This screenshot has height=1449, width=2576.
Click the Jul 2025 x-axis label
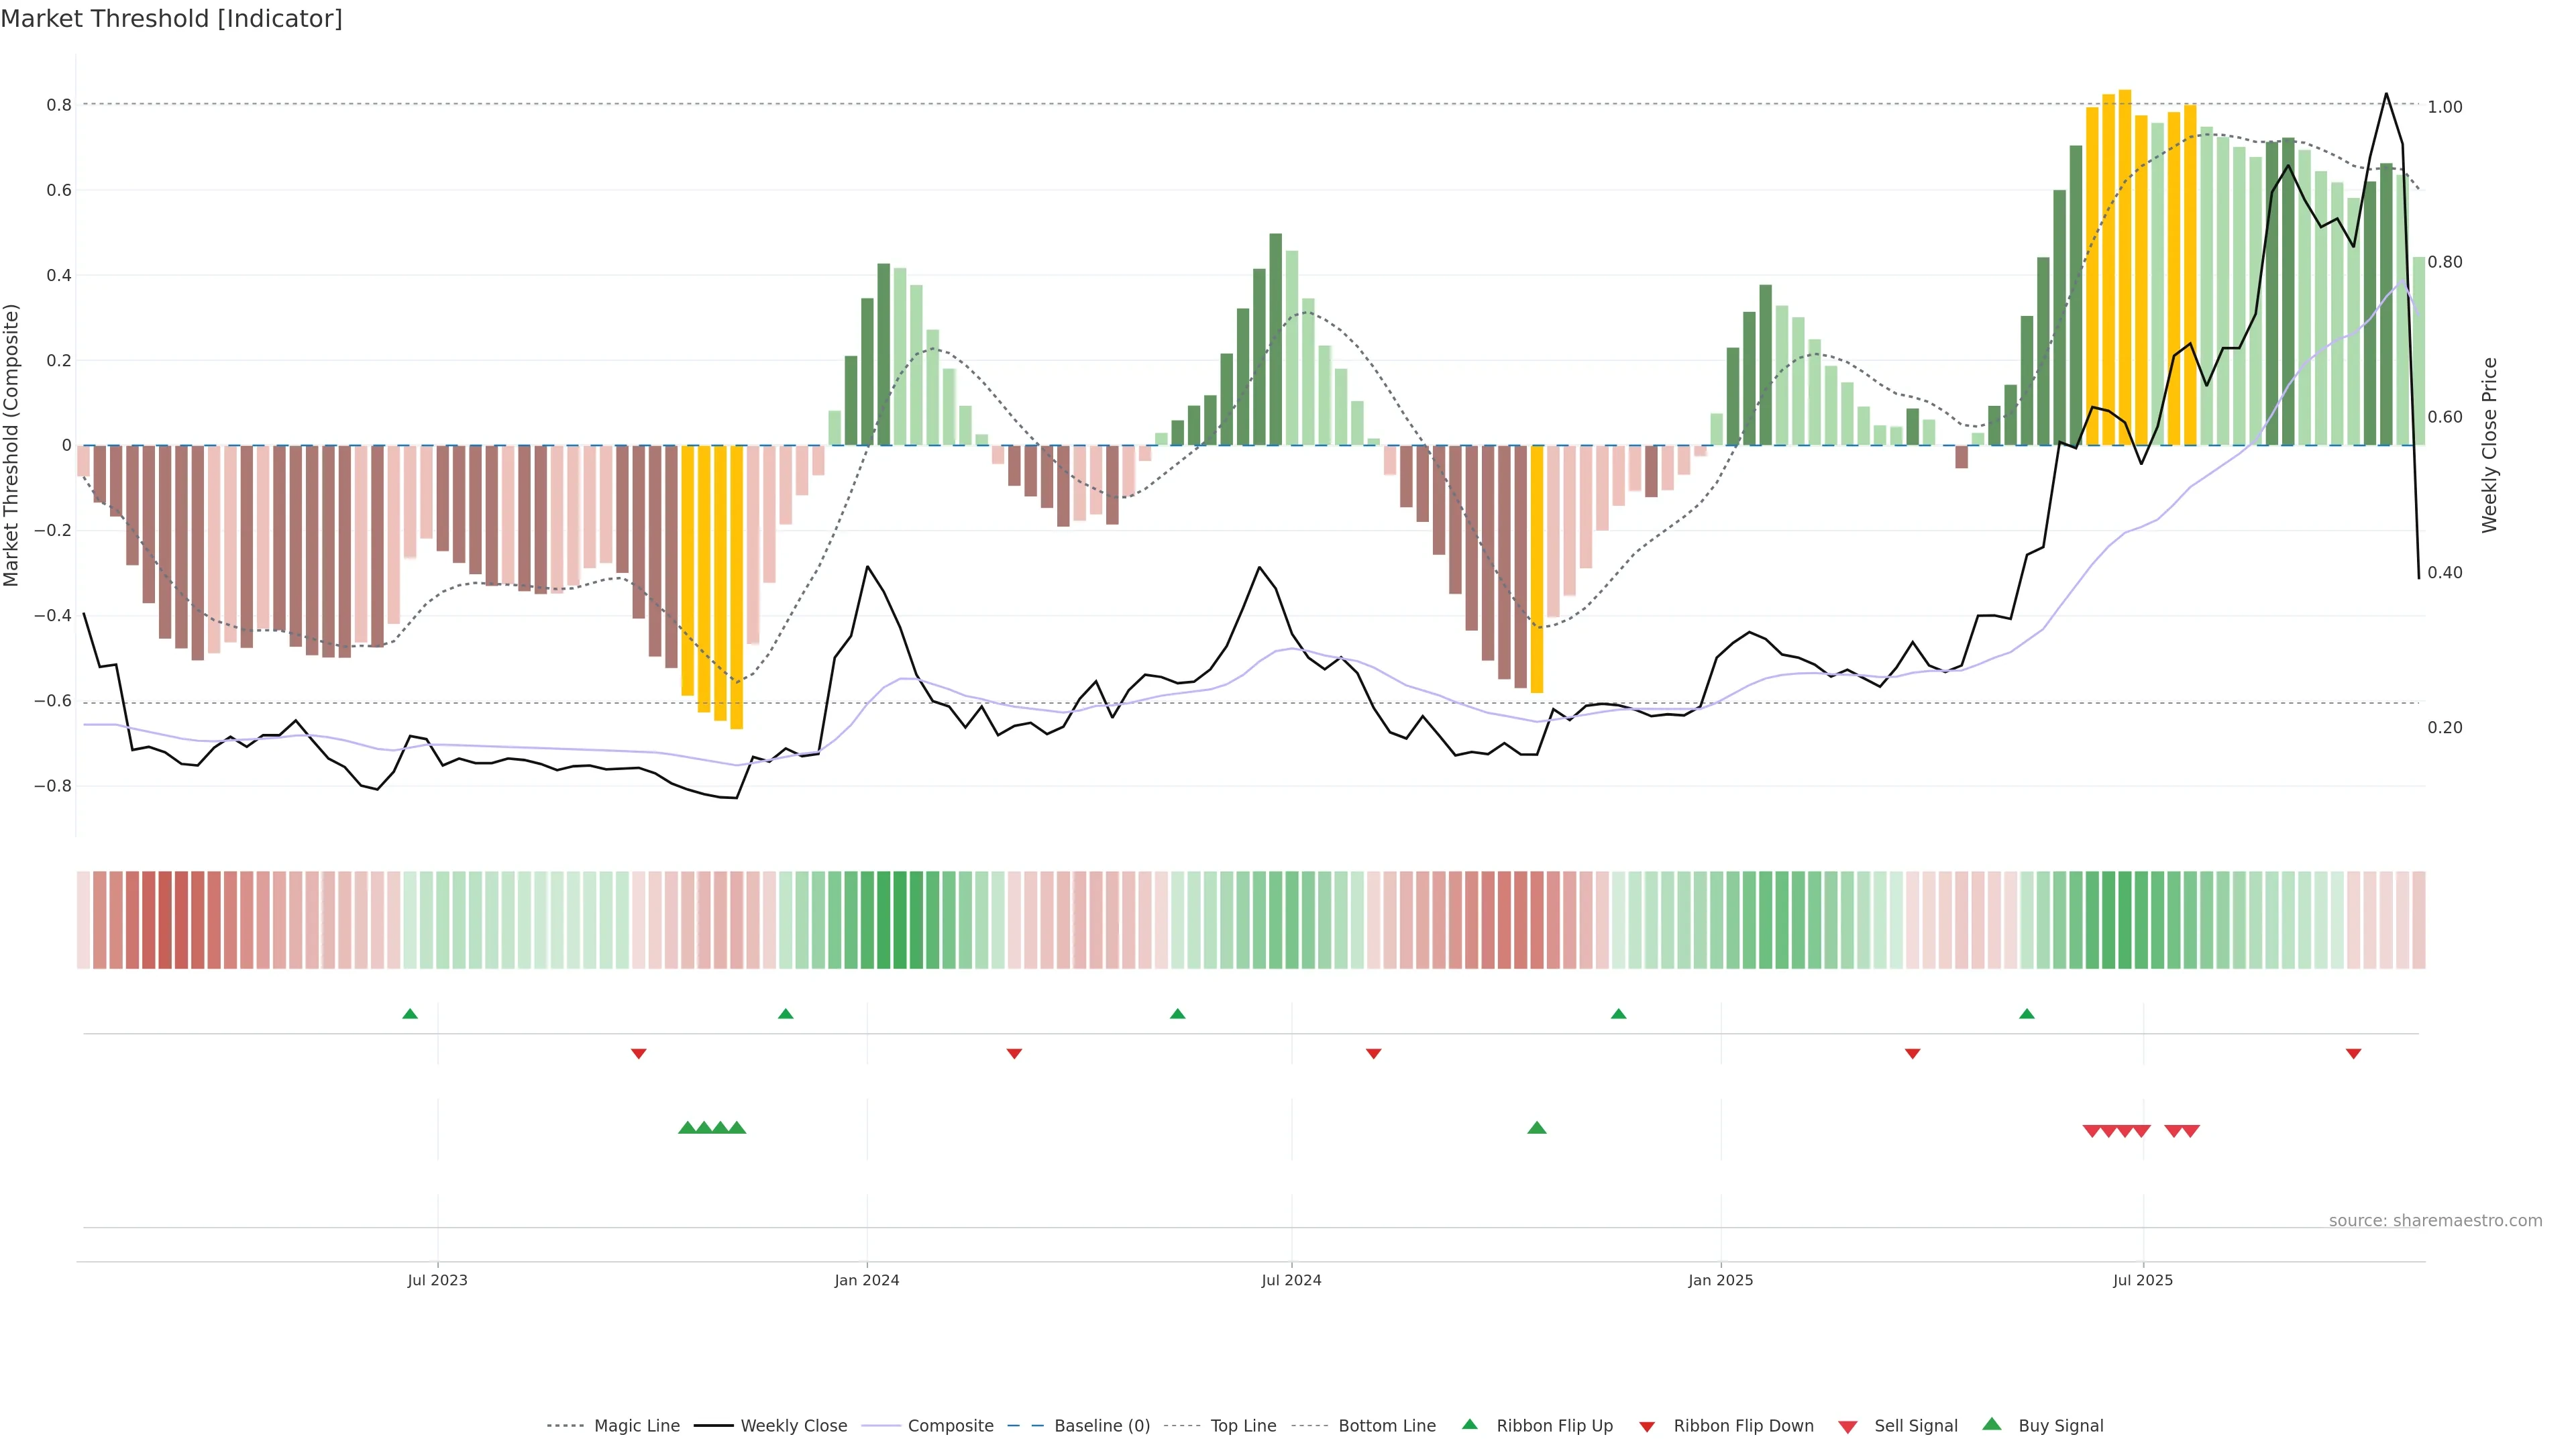pyautogui.click(x=2143, y=1280)
